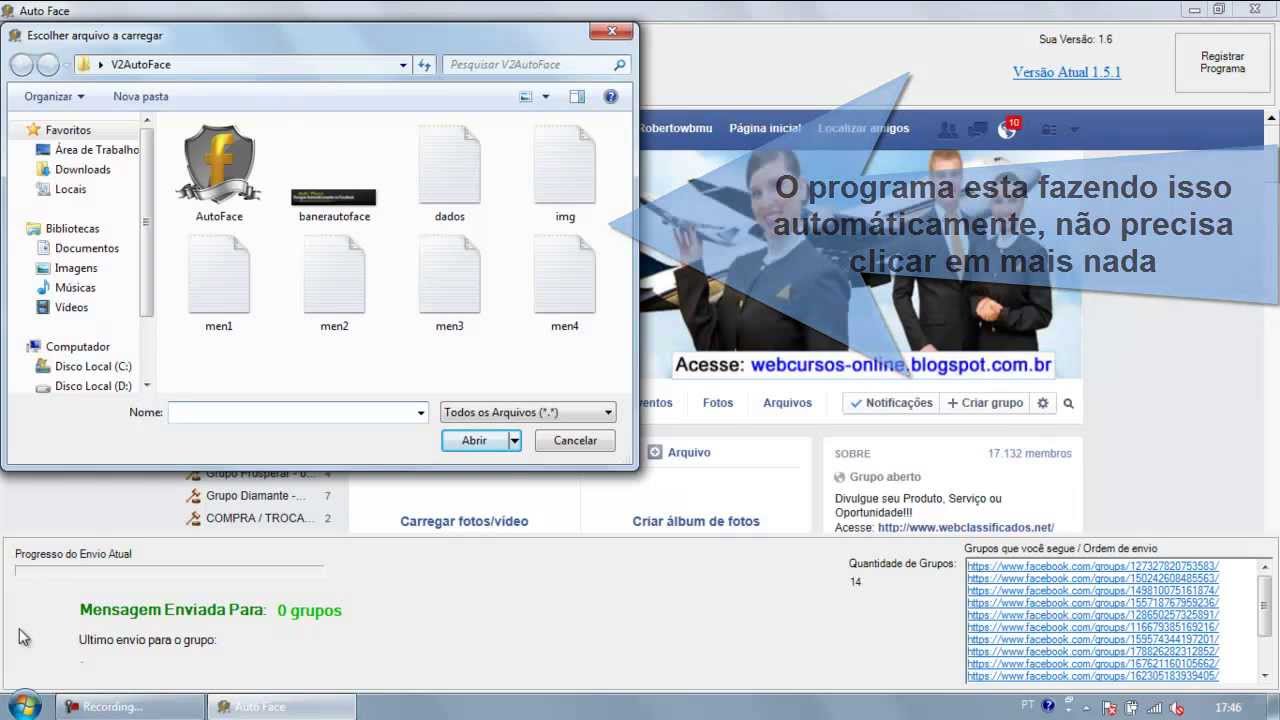1280x720 pixels.
Task: Open group settings gear icon
Action: pyautogui.click(x=1043, y=403)
